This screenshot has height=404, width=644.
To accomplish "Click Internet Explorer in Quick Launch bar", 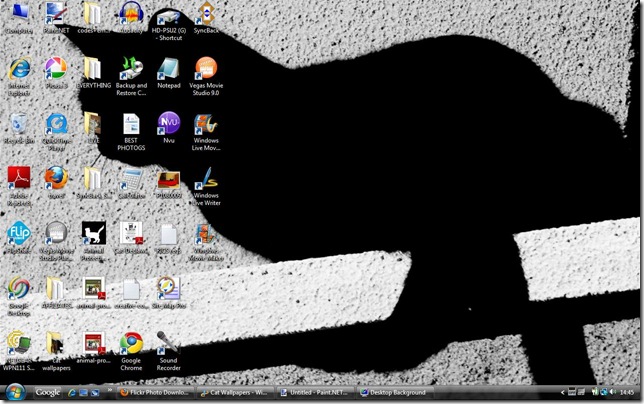I will [x=72, y=393].
